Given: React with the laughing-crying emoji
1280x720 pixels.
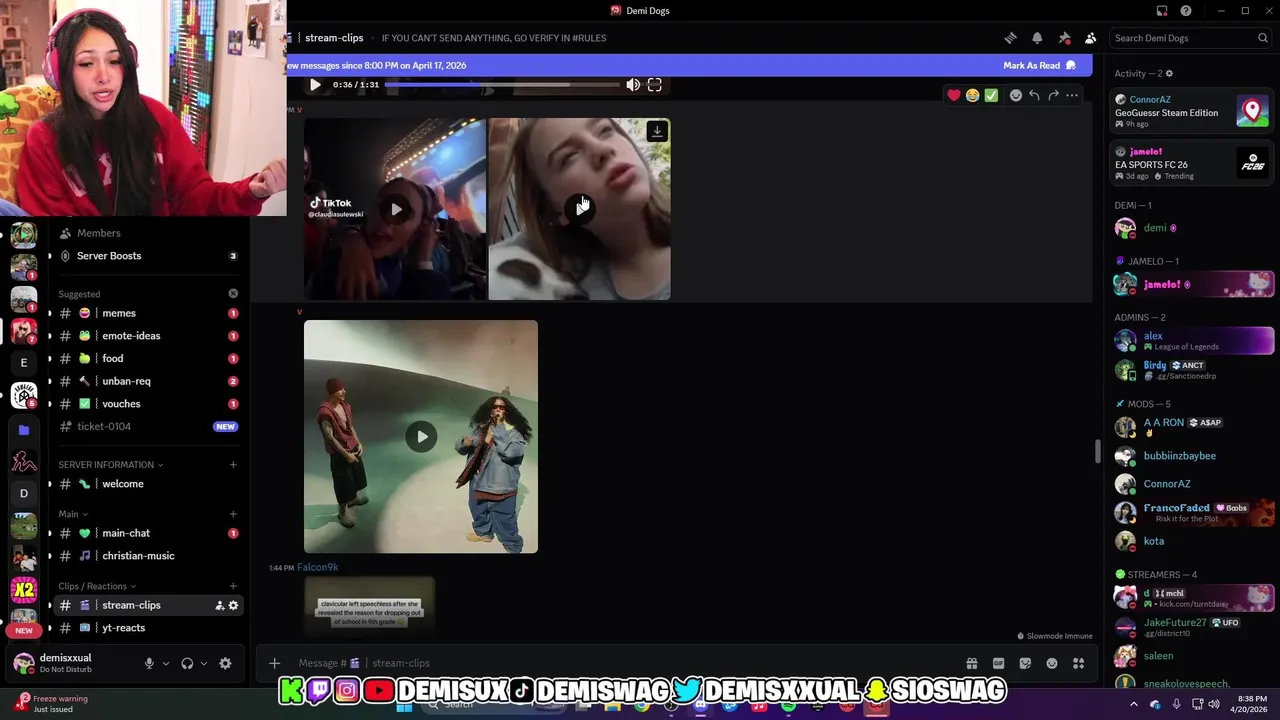Looking at the screenshot, I should [972, 95].
